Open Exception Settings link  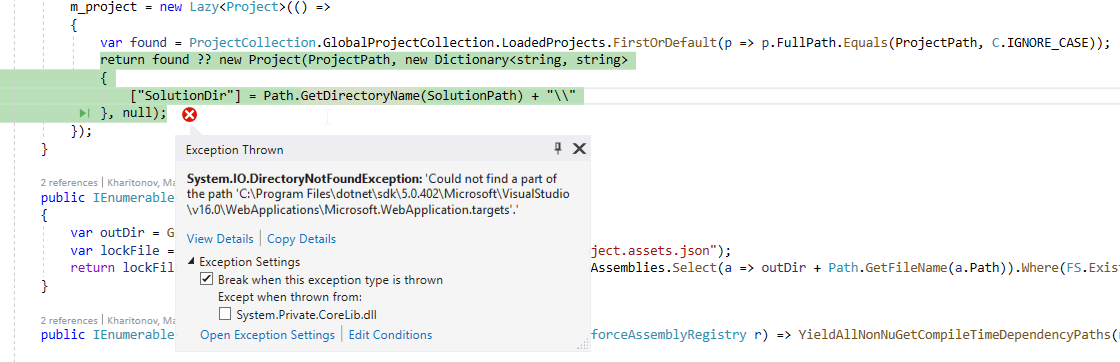267,335
